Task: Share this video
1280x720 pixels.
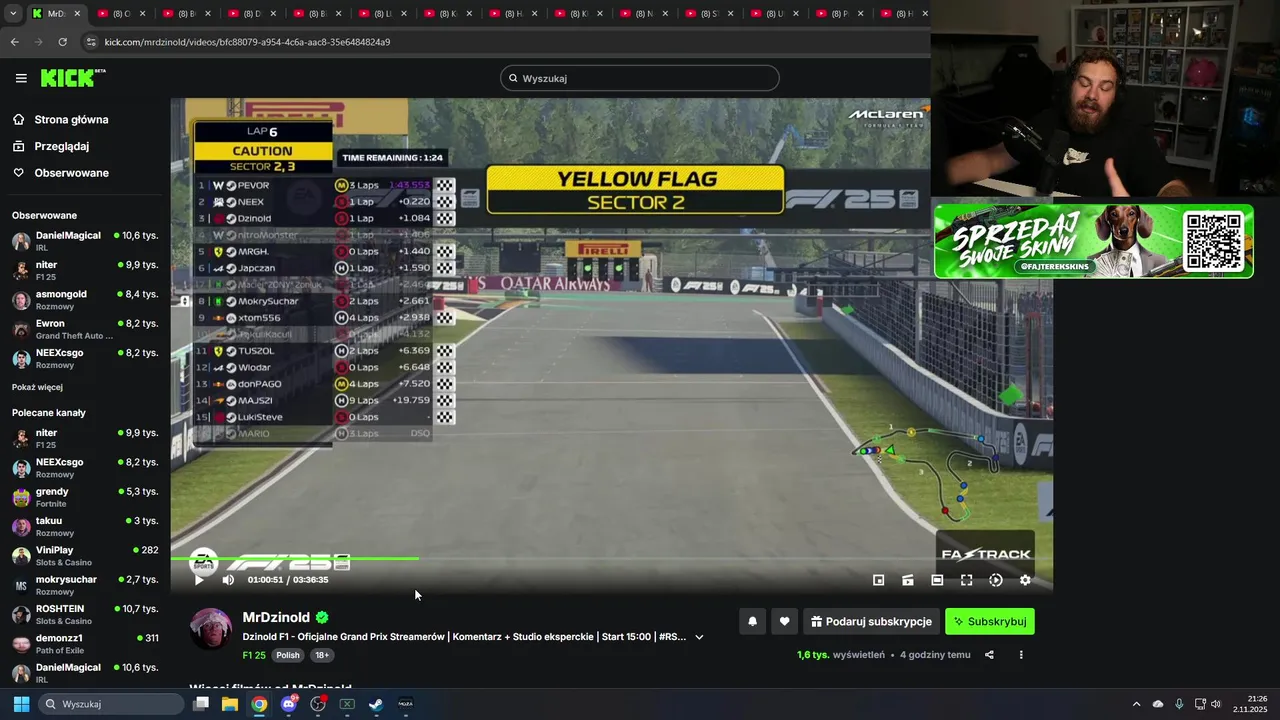Action: 989,655
